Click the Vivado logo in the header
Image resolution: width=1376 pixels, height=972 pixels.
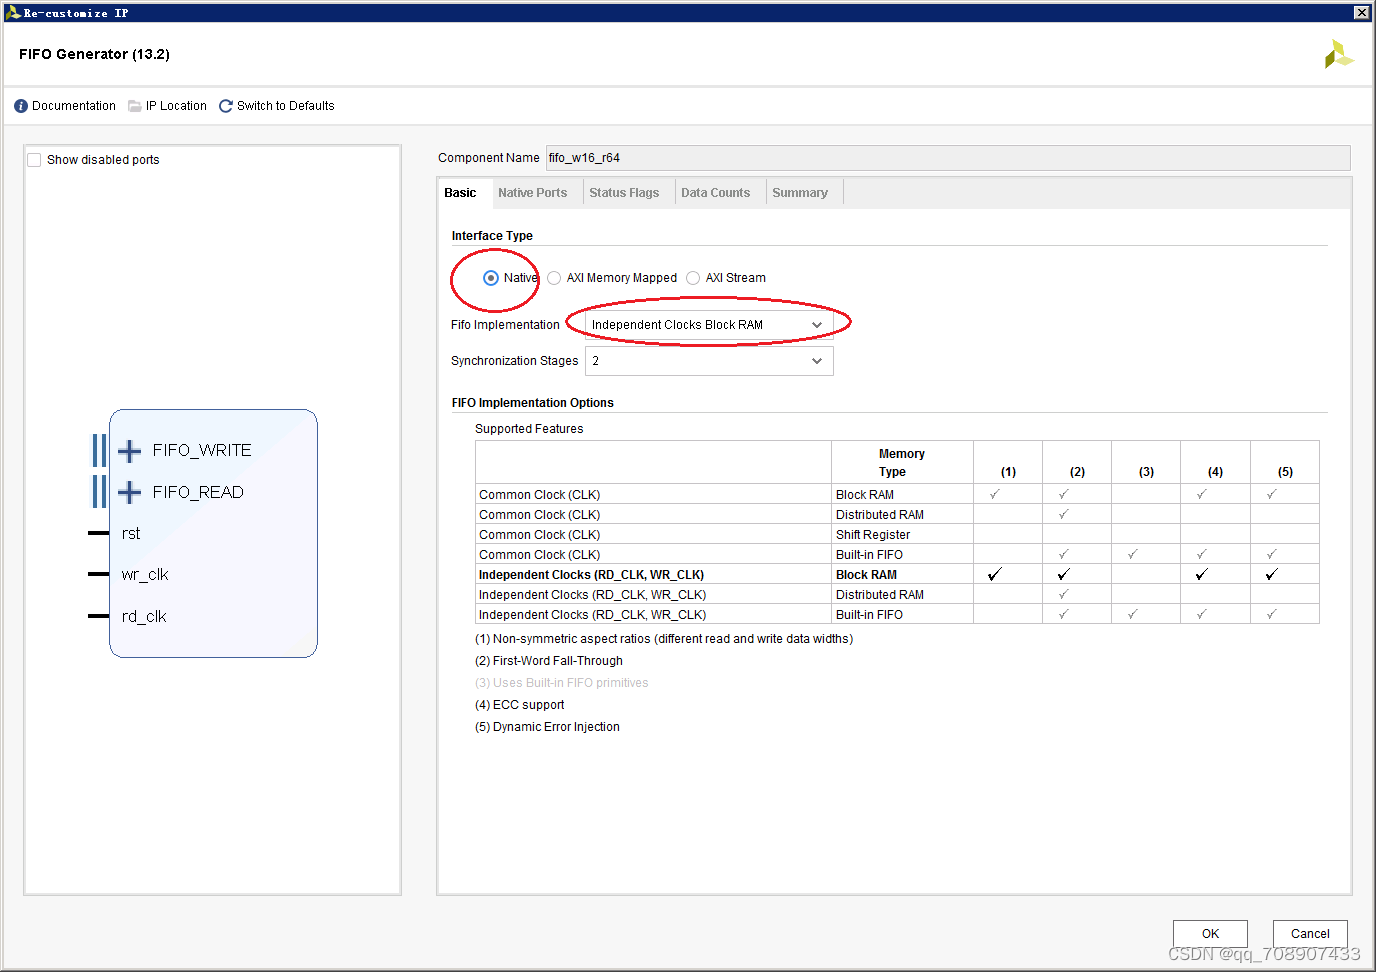[x=1338, y=54]
